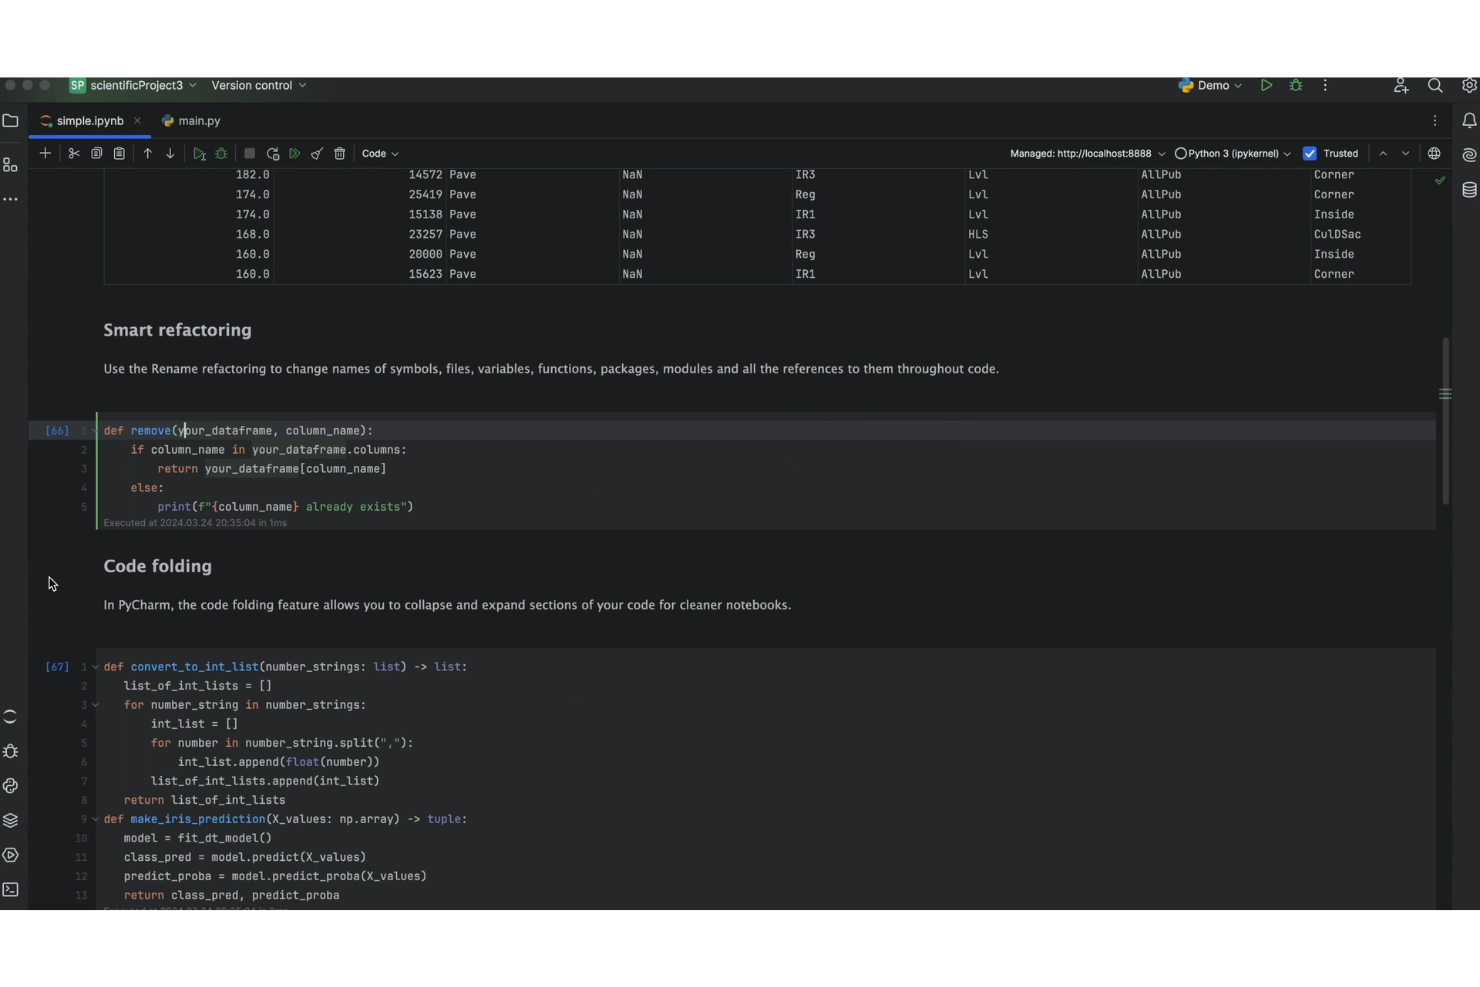Open Managed localhost:8888 server dropdown

1087,154
